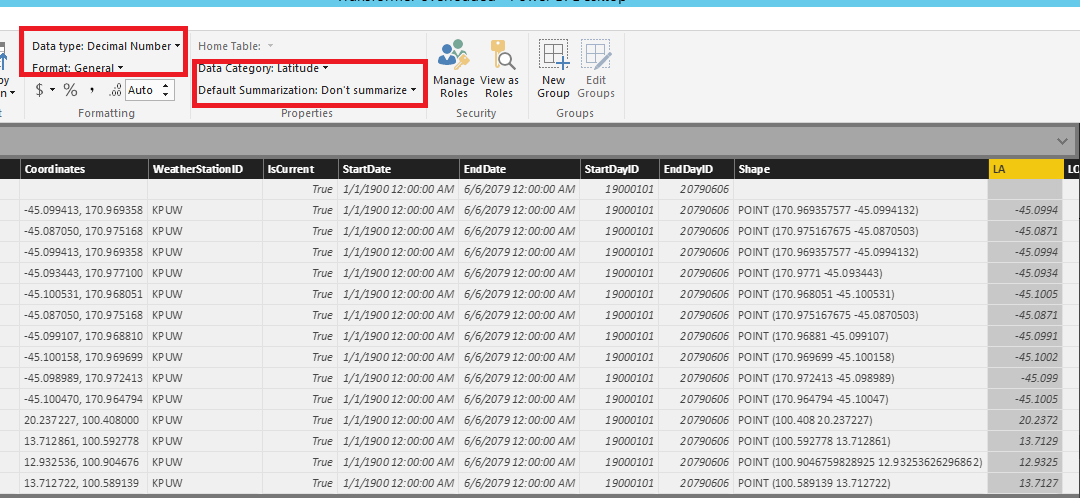Click Shape cell POINT (170.96881 -45.099107)
This screenshot has width=1080, height=498.
[861, 336]
